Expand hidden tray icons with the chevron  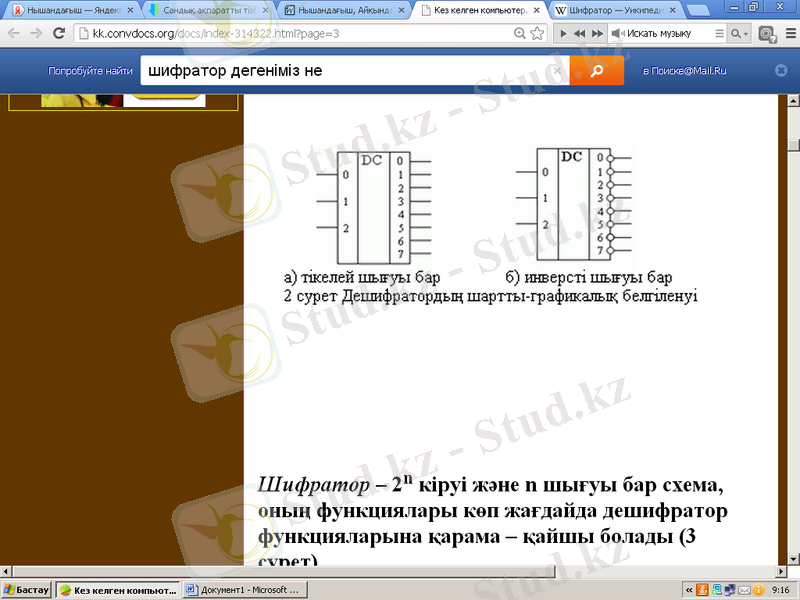click(x=689, y=590)
